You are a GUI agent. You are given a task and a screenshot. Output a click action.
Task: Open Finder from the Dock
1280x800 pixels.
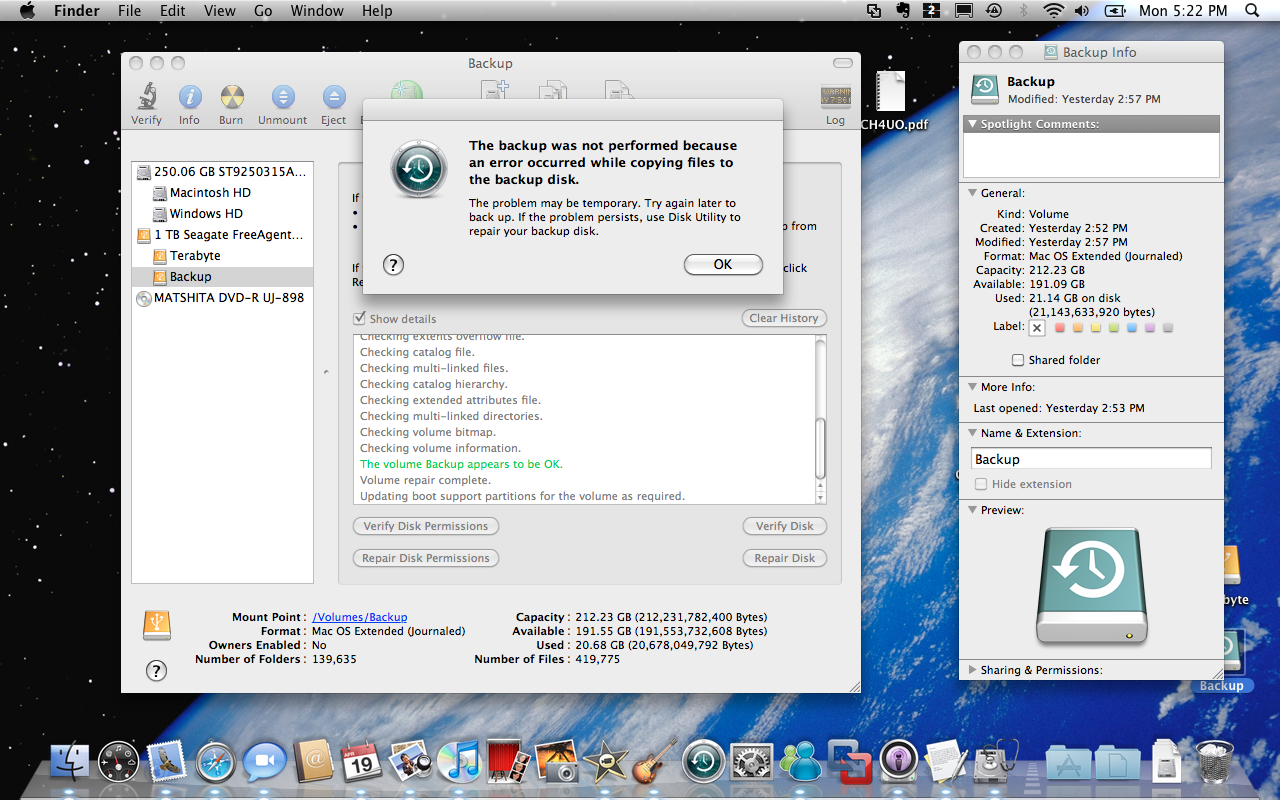coord(70,762)
